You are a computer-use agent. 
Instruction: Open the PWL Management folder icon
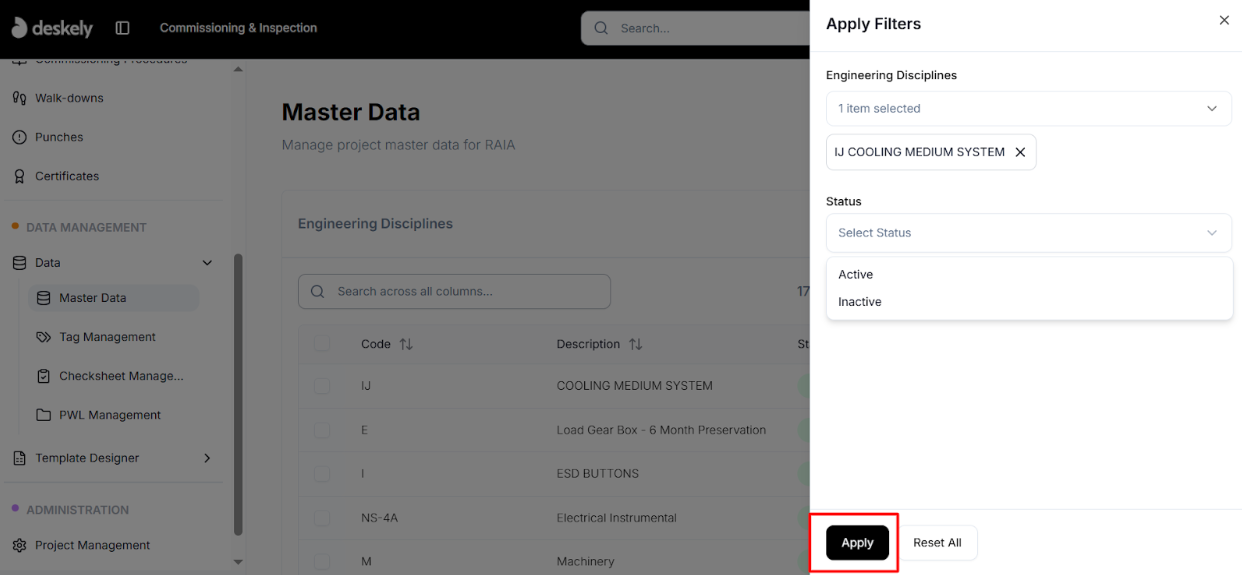42,414
